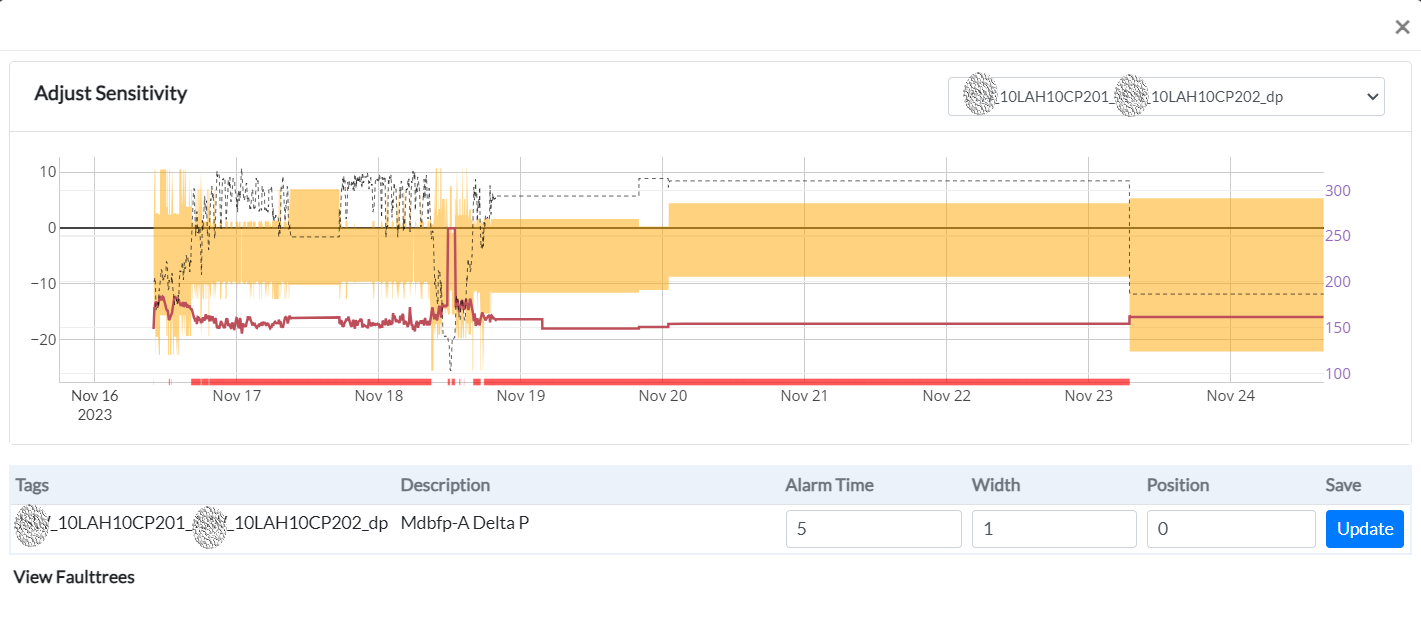Click into the Width input box
This screenshot has height=641, width=1421.
1053,529
